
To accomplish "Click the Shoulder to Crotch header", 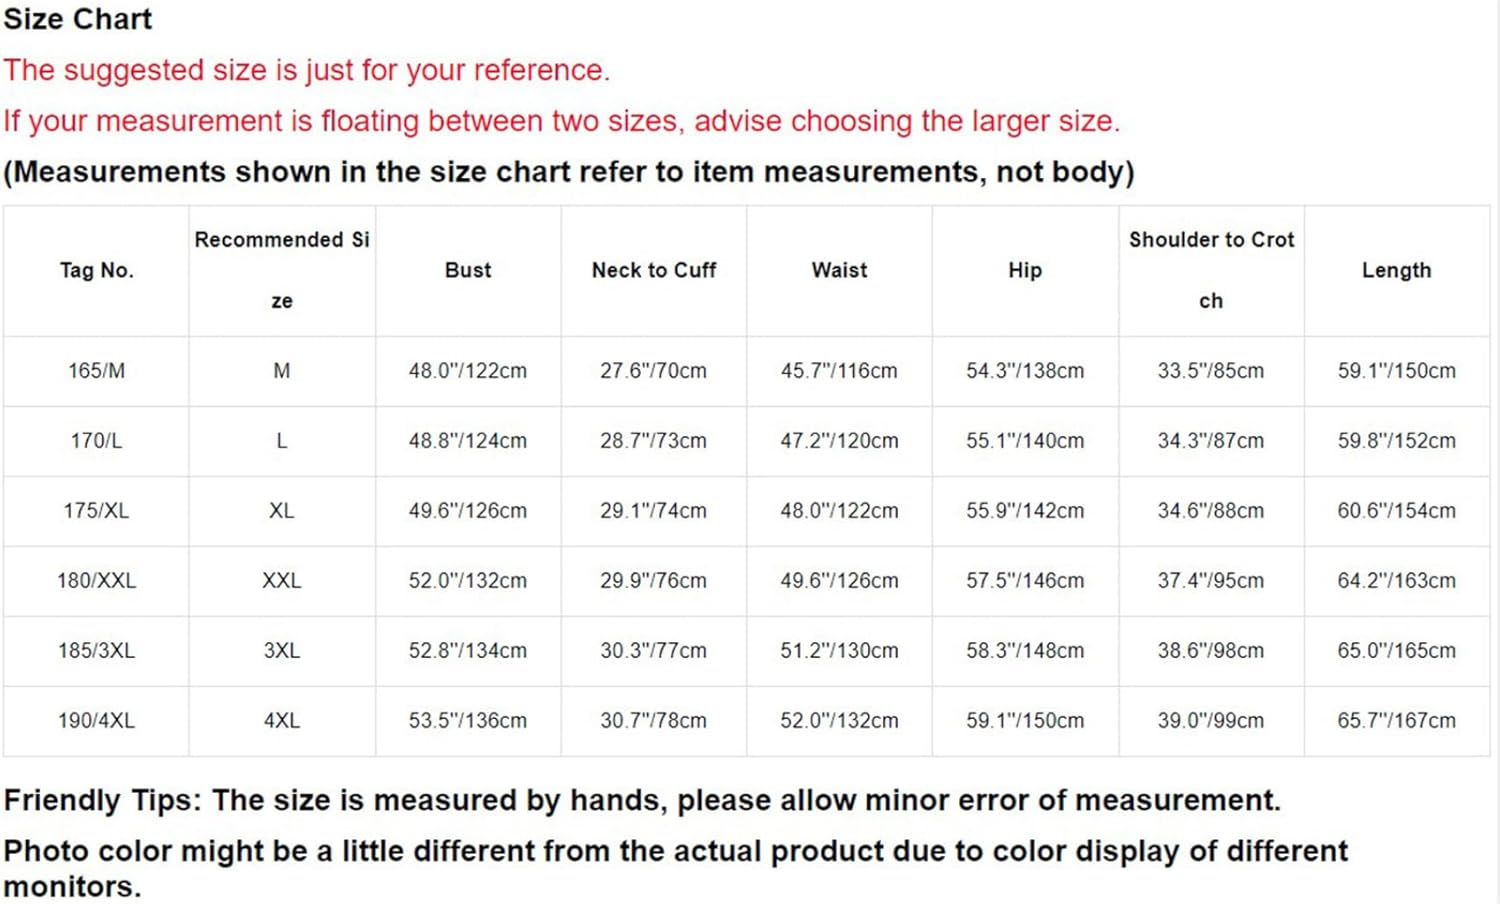I will tap(1211, 270).
